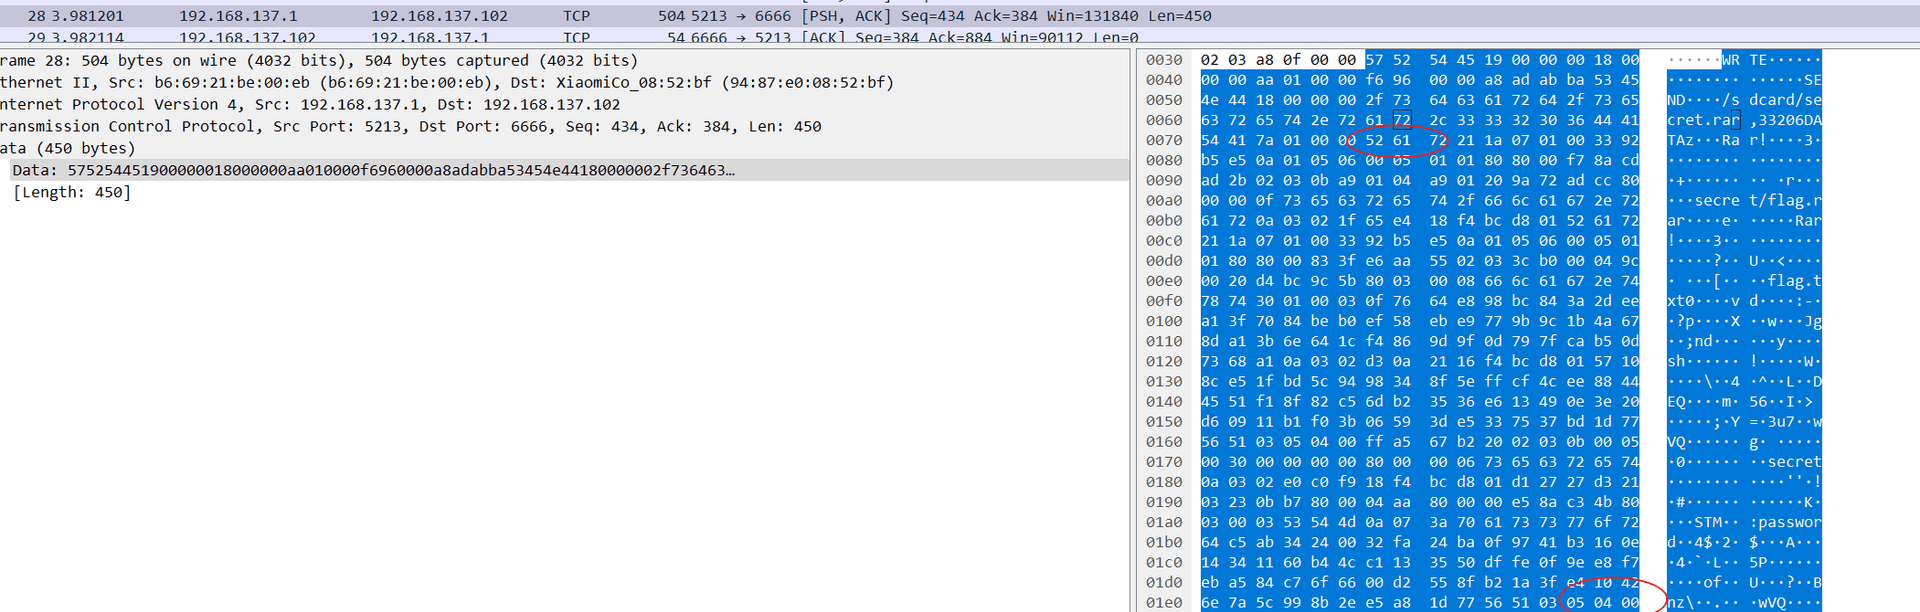
Task: Click hex offset 01e0 row label
Action: click(1164, 602)
